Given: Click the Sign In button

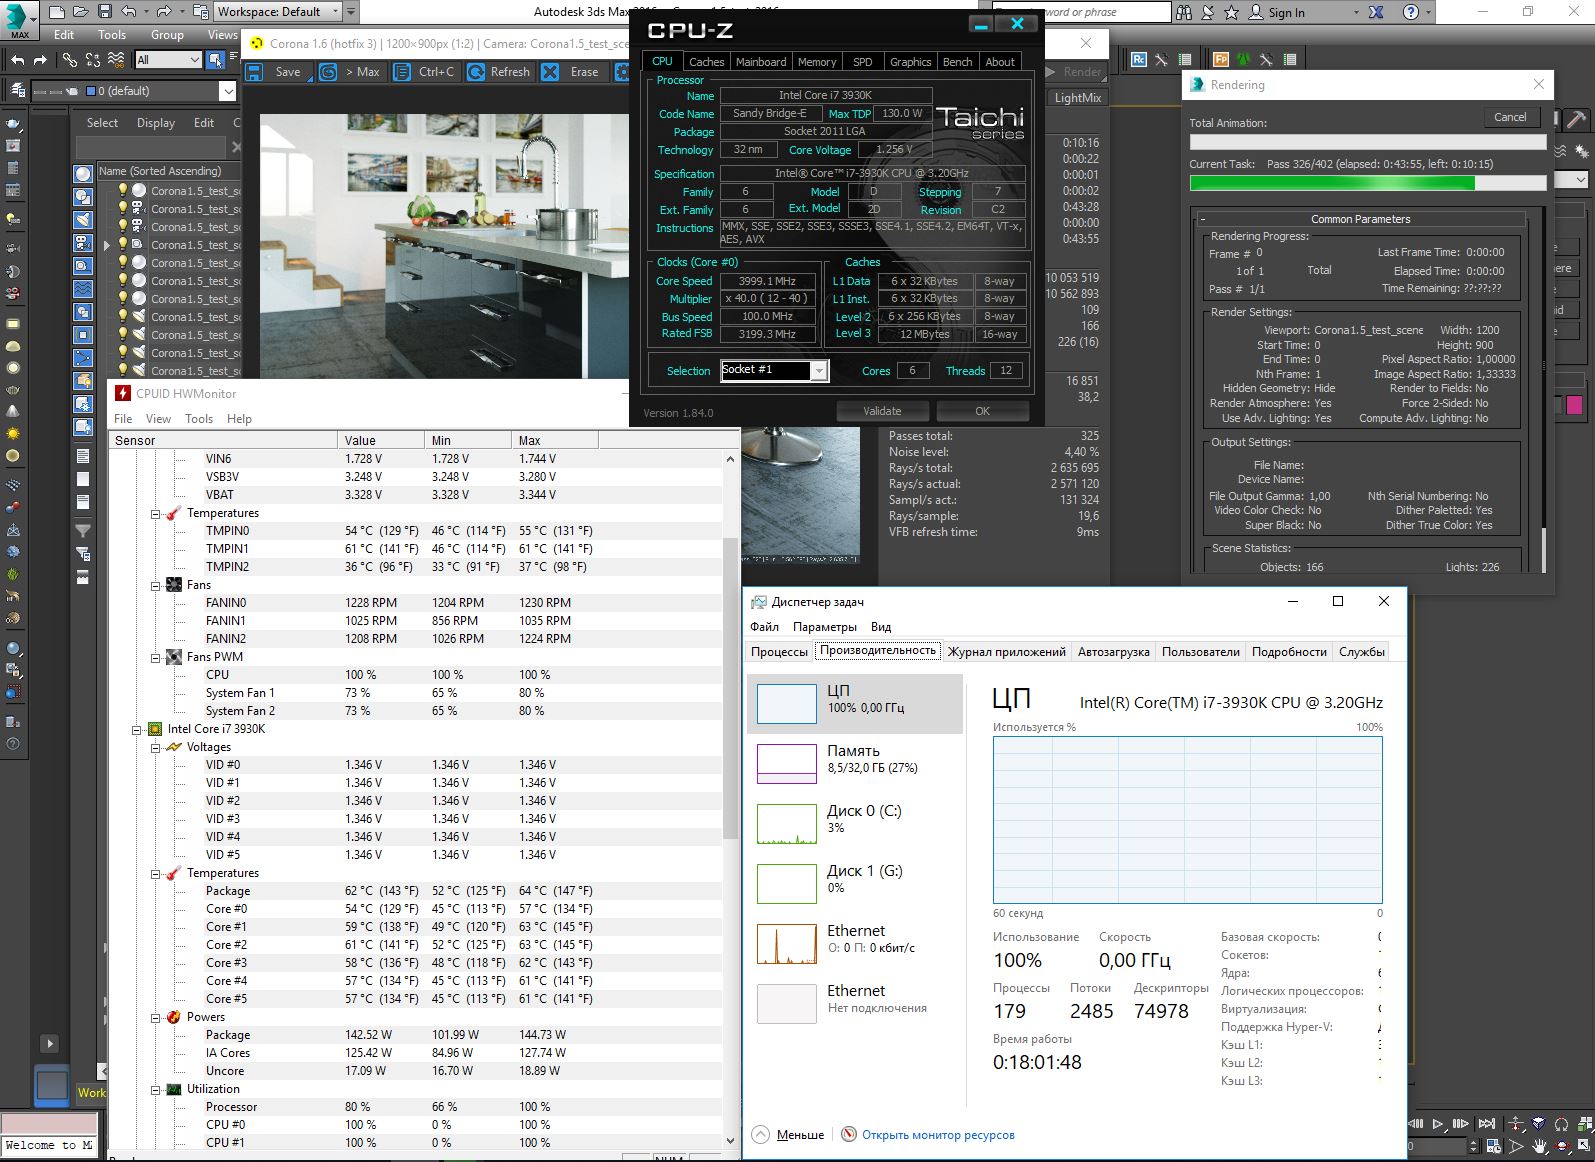Looking at the screenshot, I should [1286, 13].
